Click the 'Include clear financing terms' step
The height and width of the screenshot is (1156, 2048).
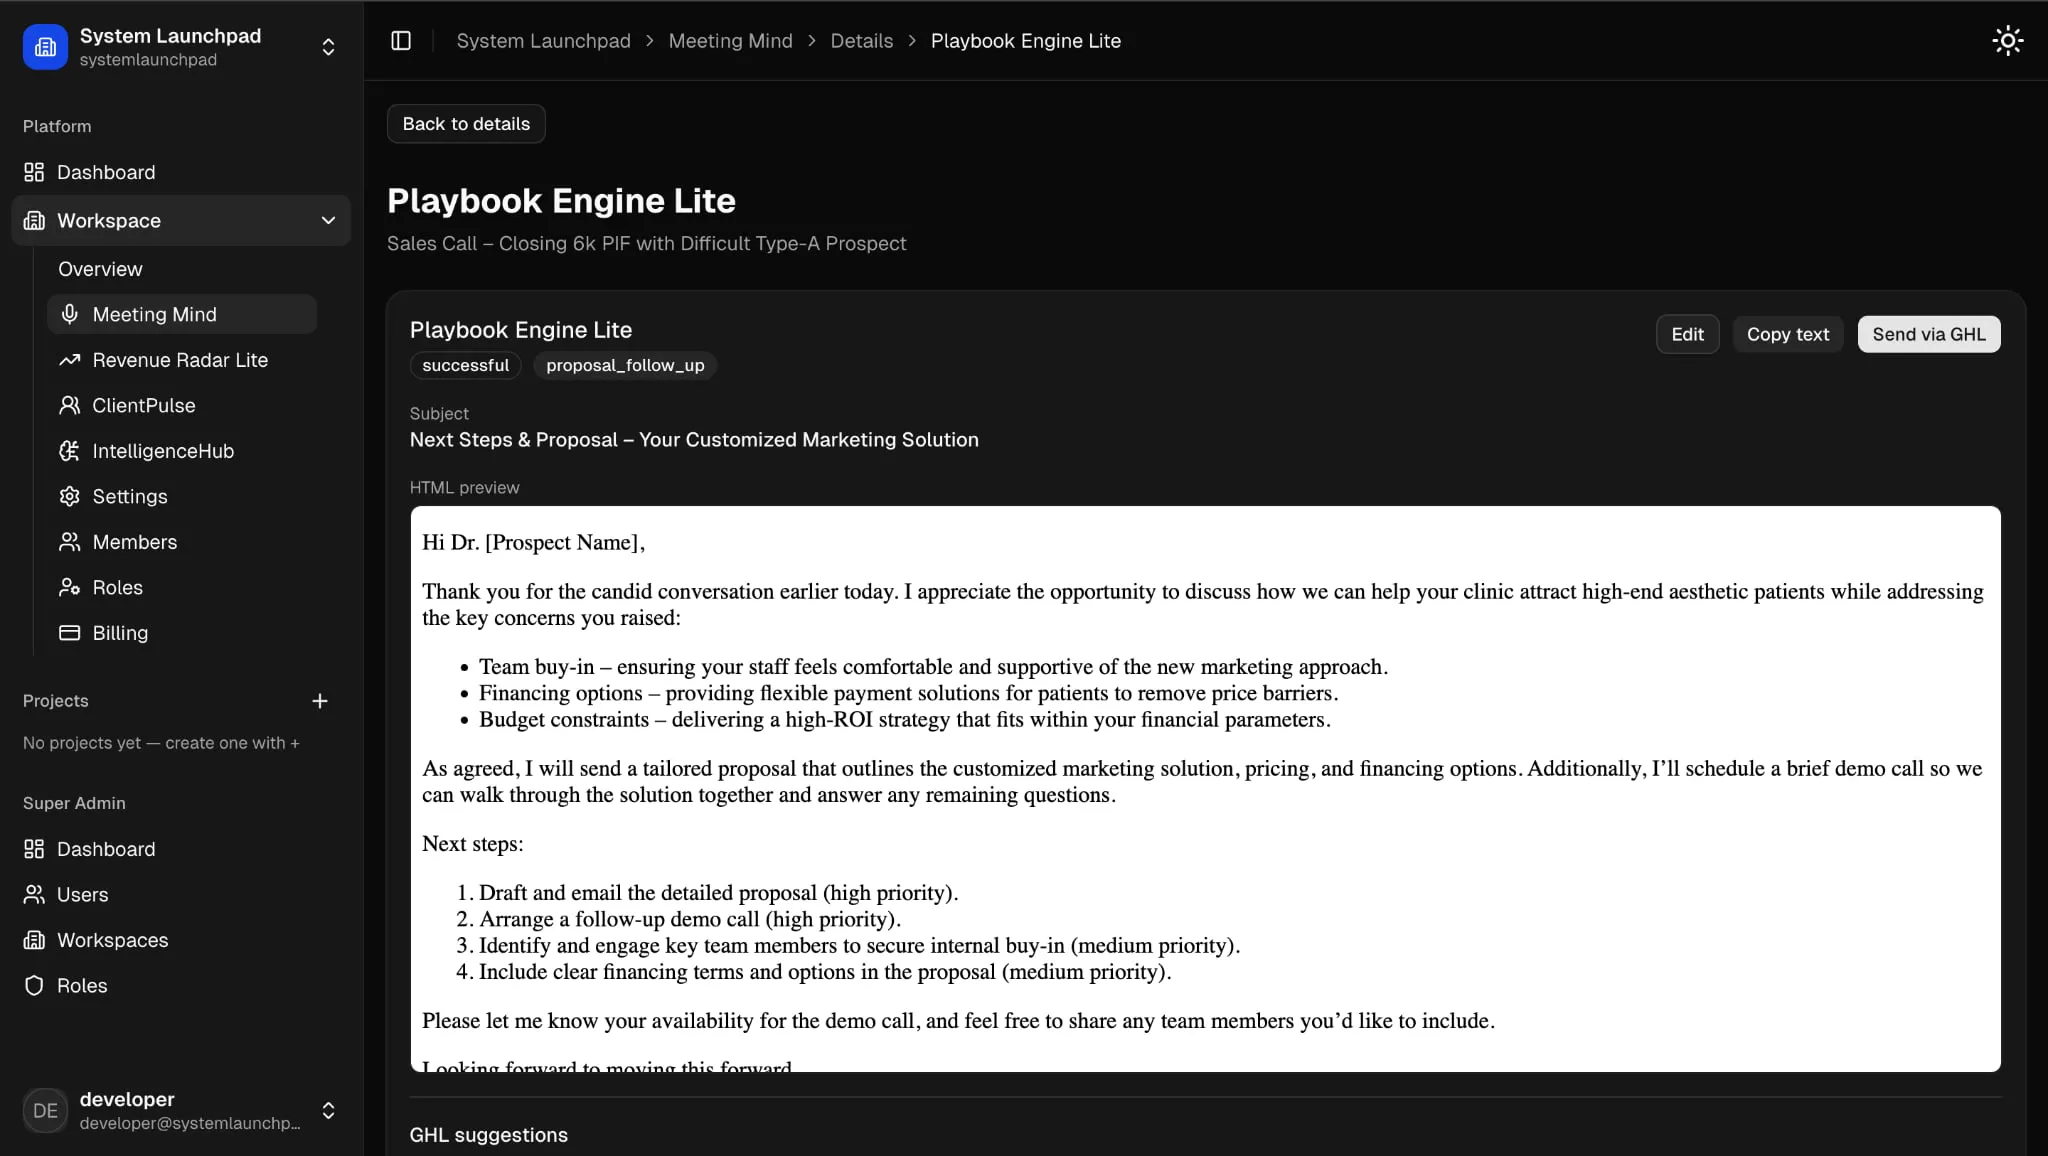tap(825, 972)
